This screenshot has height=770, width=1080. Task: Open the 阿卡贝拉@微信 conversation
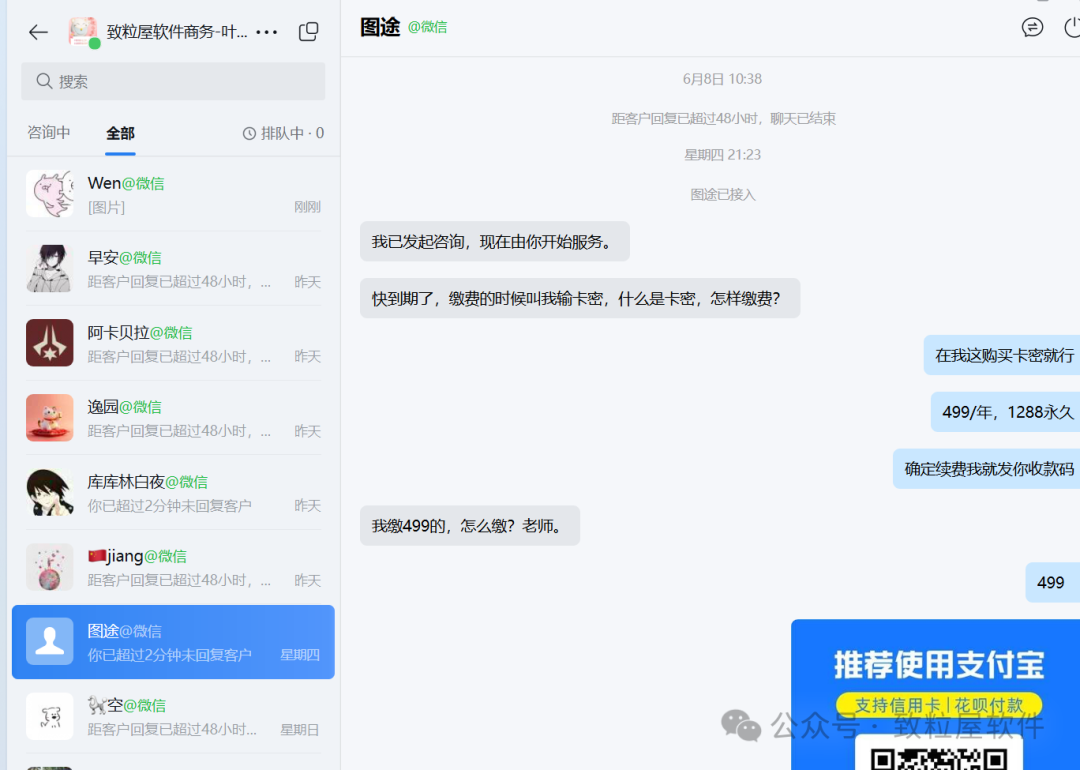[x=173, y=343]
